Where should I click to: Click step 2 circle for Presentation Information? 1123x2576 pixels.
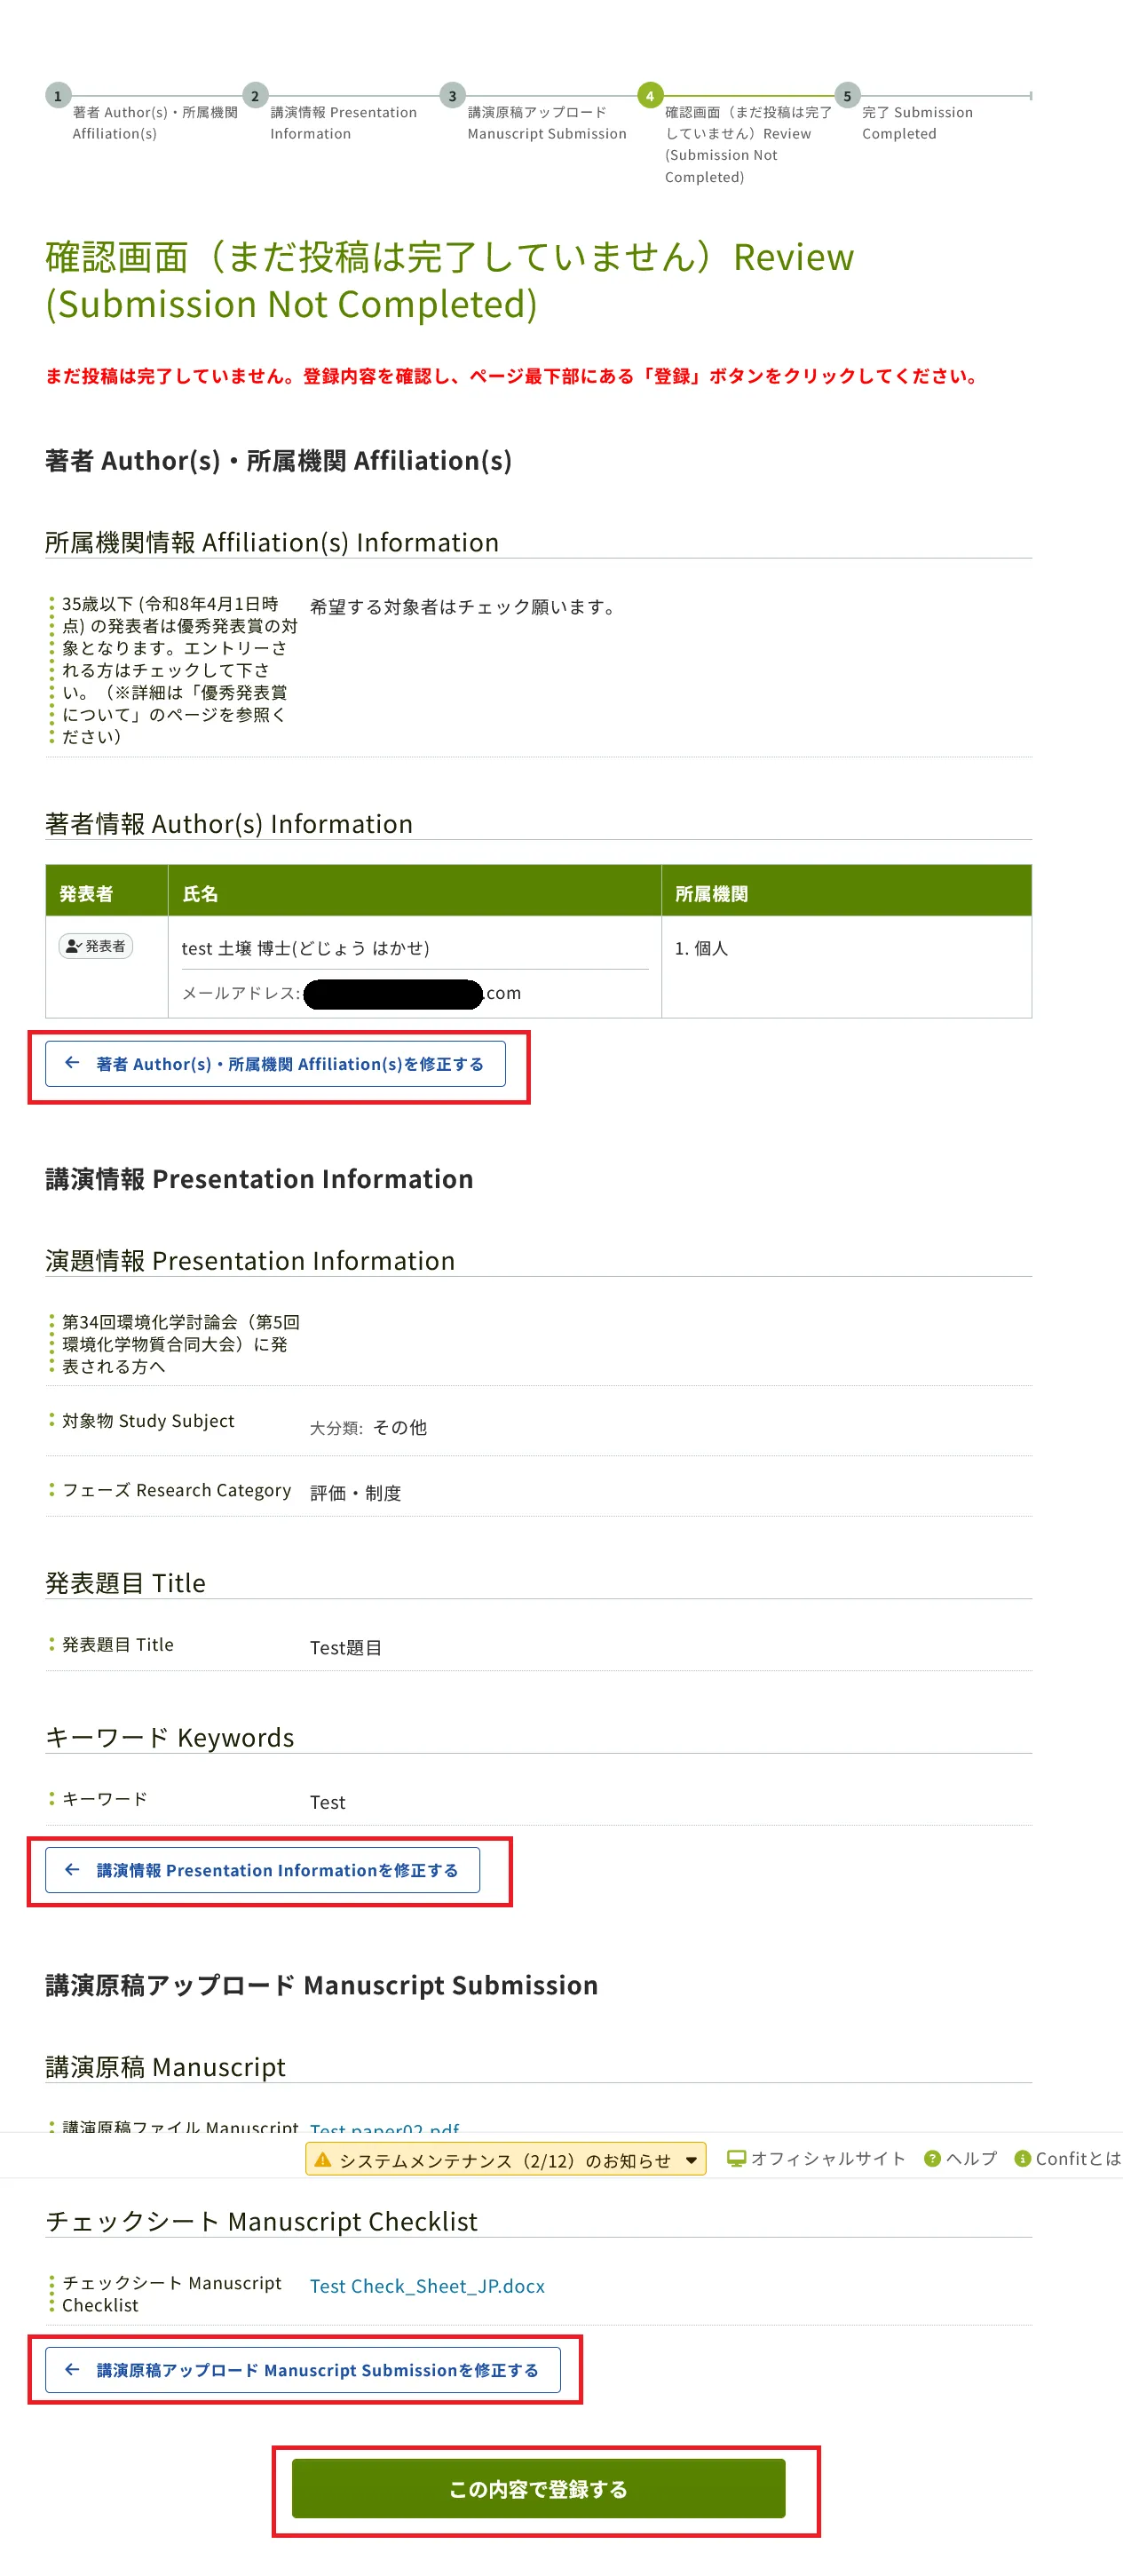[x=255, y=96]
